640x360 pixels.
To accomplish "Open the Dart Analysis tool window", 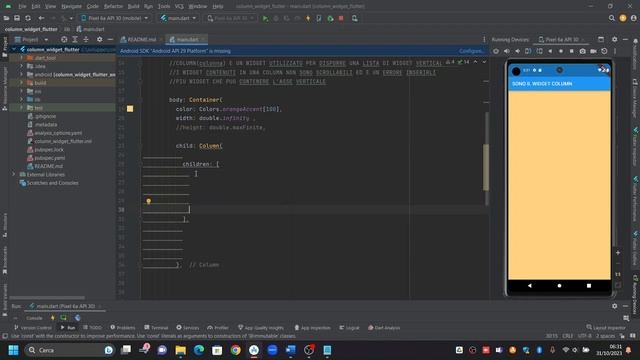I will pos(384,328).
